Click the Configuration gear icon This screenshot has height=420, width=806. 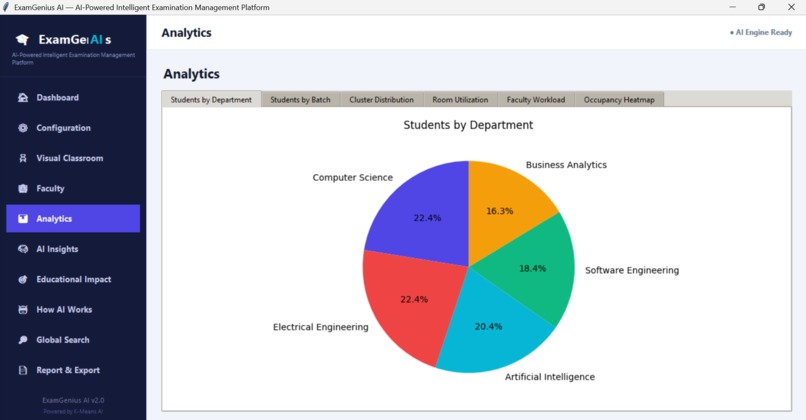[x=23, y=128]
